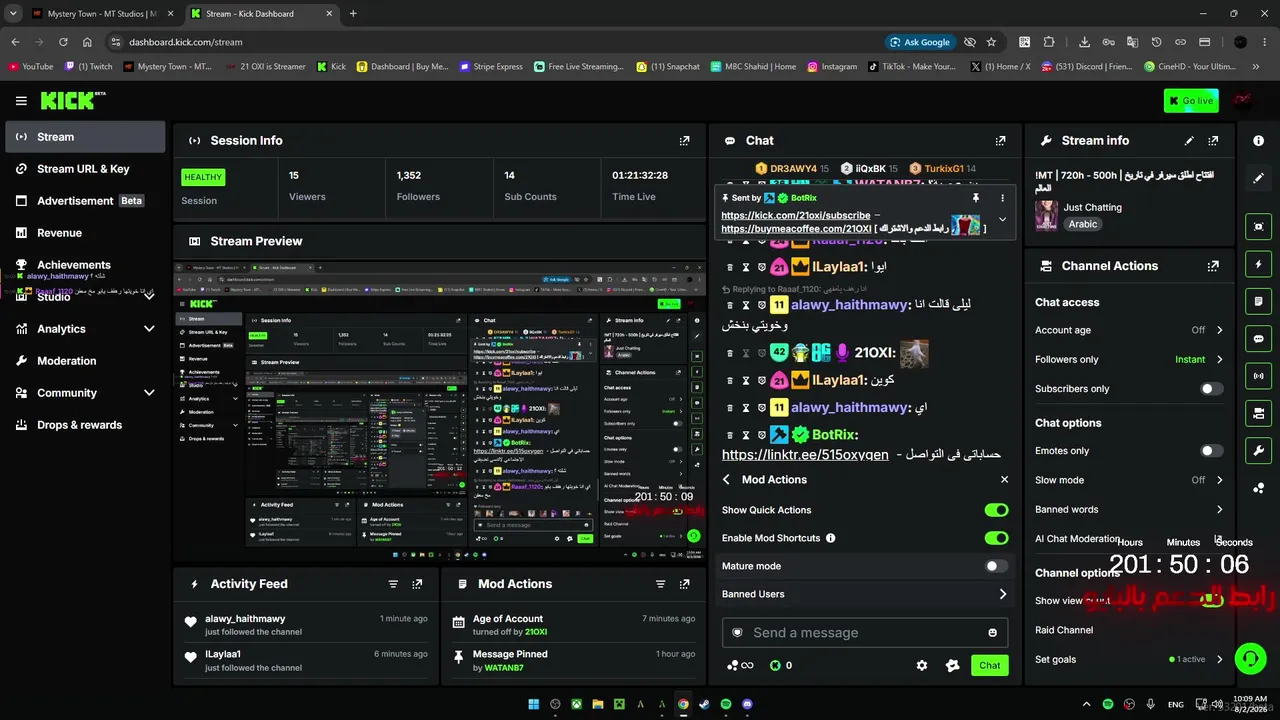Click the browser address bar
This screenshot has width=1280, height=720.
[500, 42]
